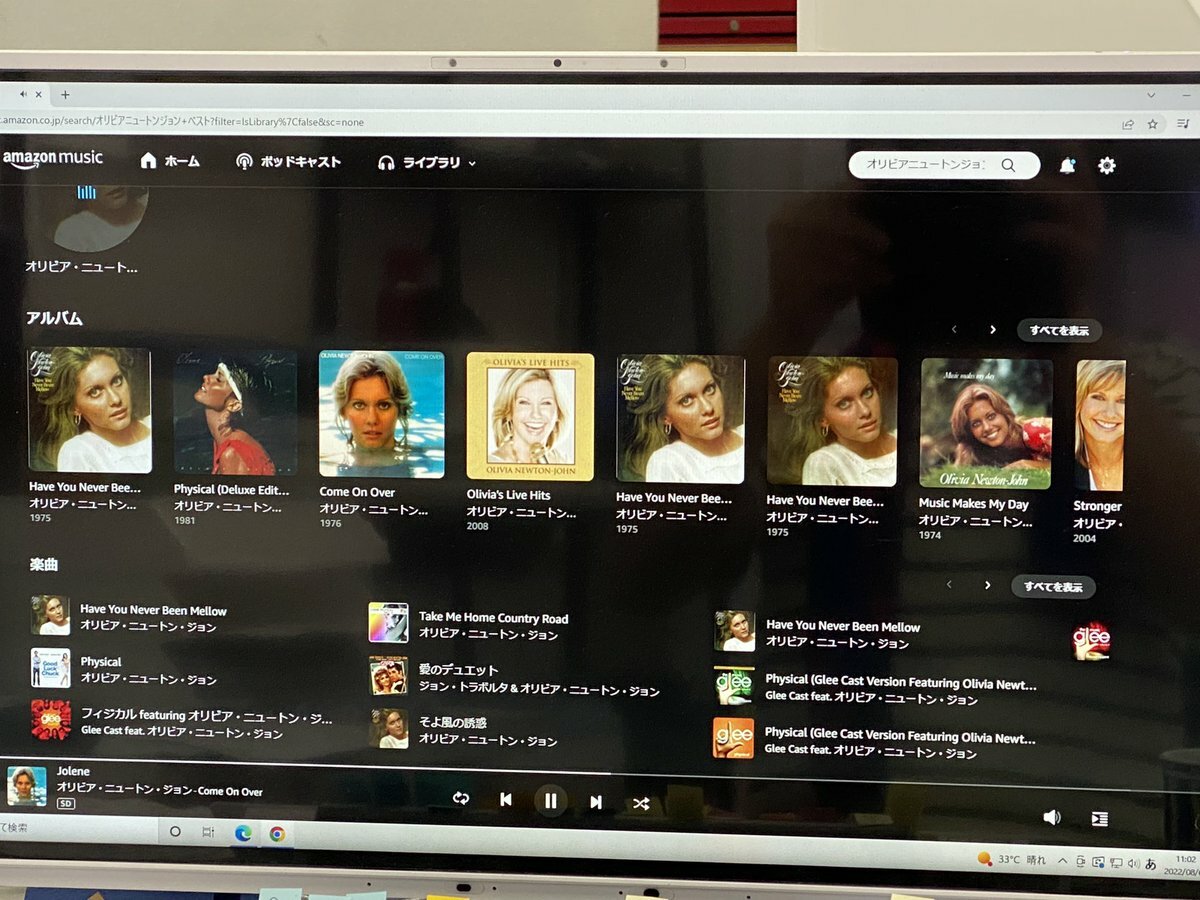Click the IME あ input indicator
Screen dimensions: 1200x900
coord(1150,863)
